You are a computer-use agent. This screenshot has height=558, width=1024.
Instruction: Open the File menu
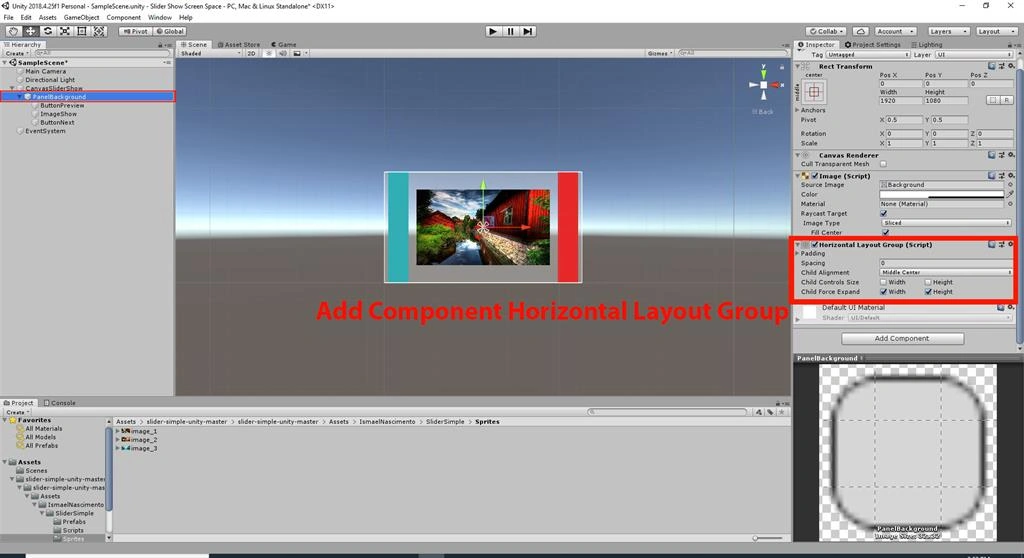click(8, 18)
